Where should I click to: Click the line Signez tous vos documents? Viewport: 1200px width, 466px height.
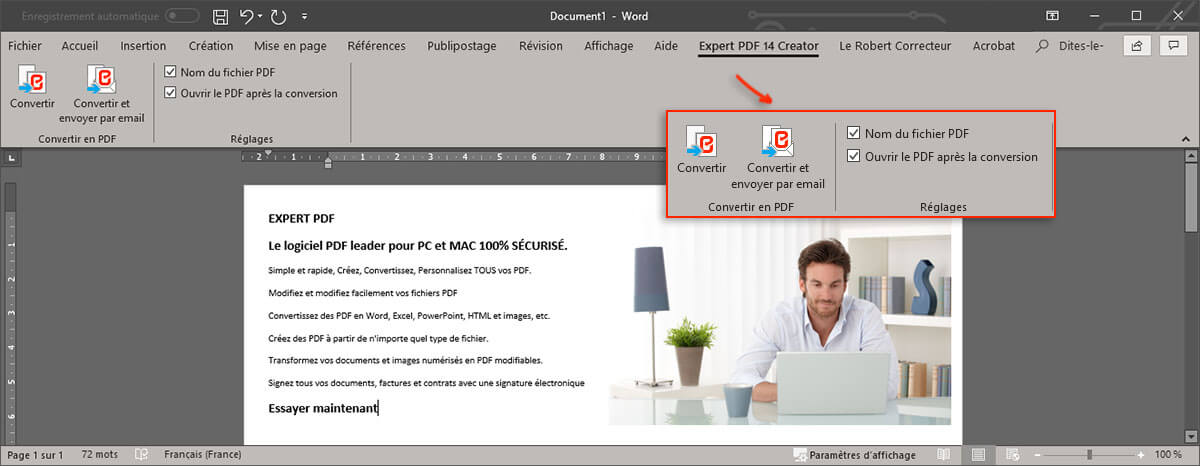tap(426, 383)
